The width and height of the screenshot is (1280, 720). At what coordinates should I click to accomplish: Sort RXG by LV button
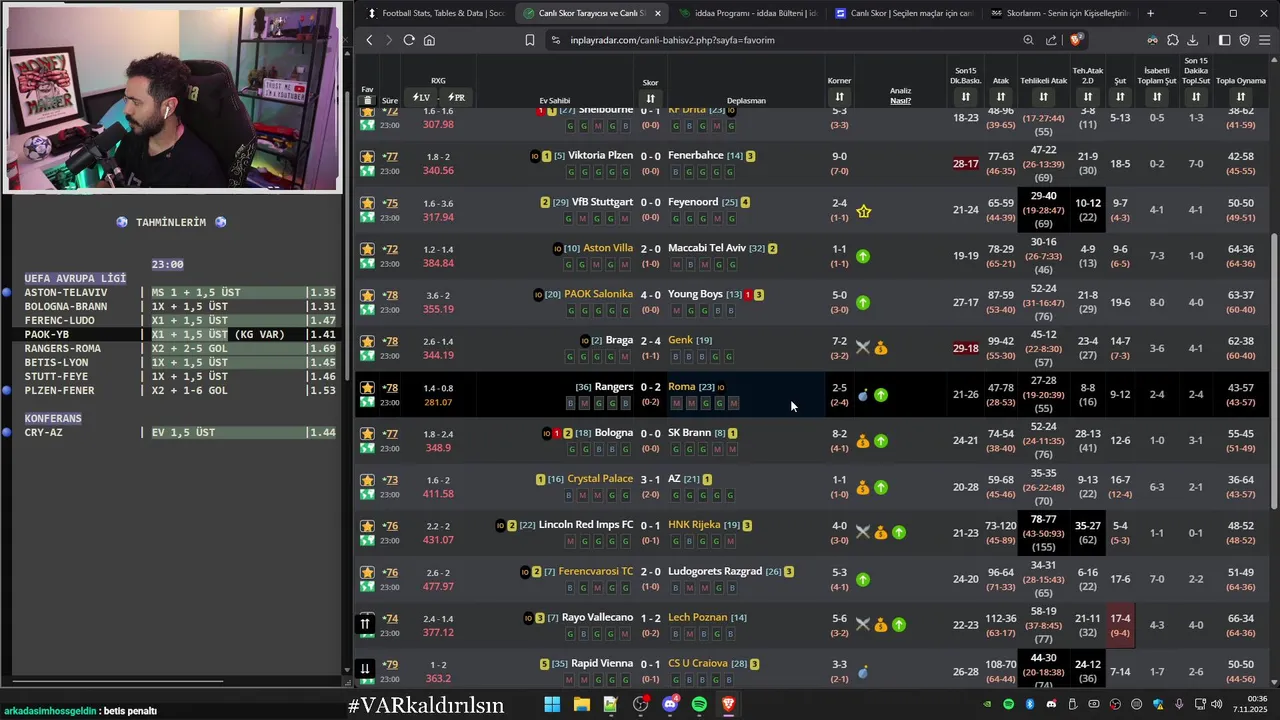pos(421,97)
